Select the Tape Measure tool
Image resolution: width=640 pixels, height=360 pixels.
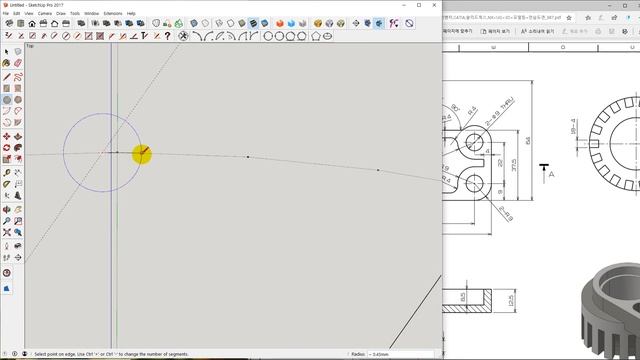coord(7,173)
